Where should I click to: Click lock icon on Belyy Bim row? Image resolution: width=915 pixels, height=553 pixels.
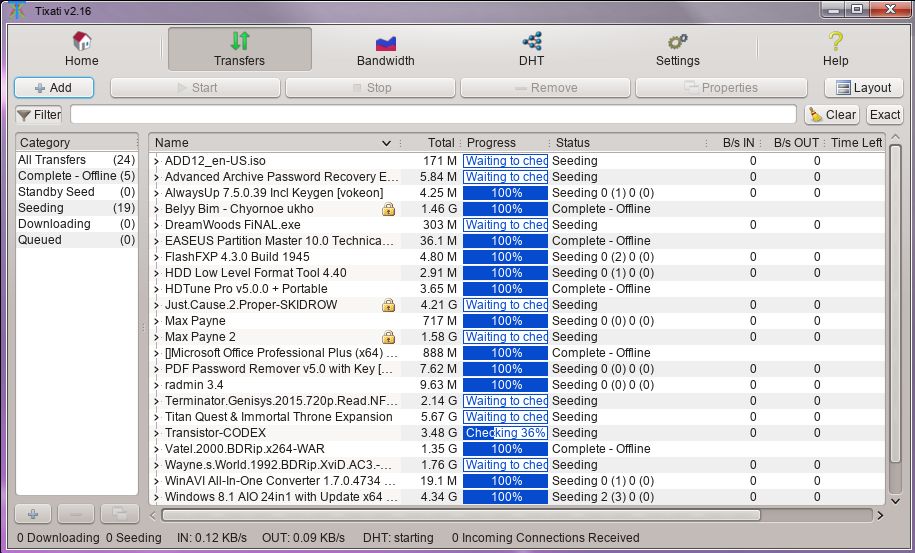pyautogui.click(x=389, y=209)
